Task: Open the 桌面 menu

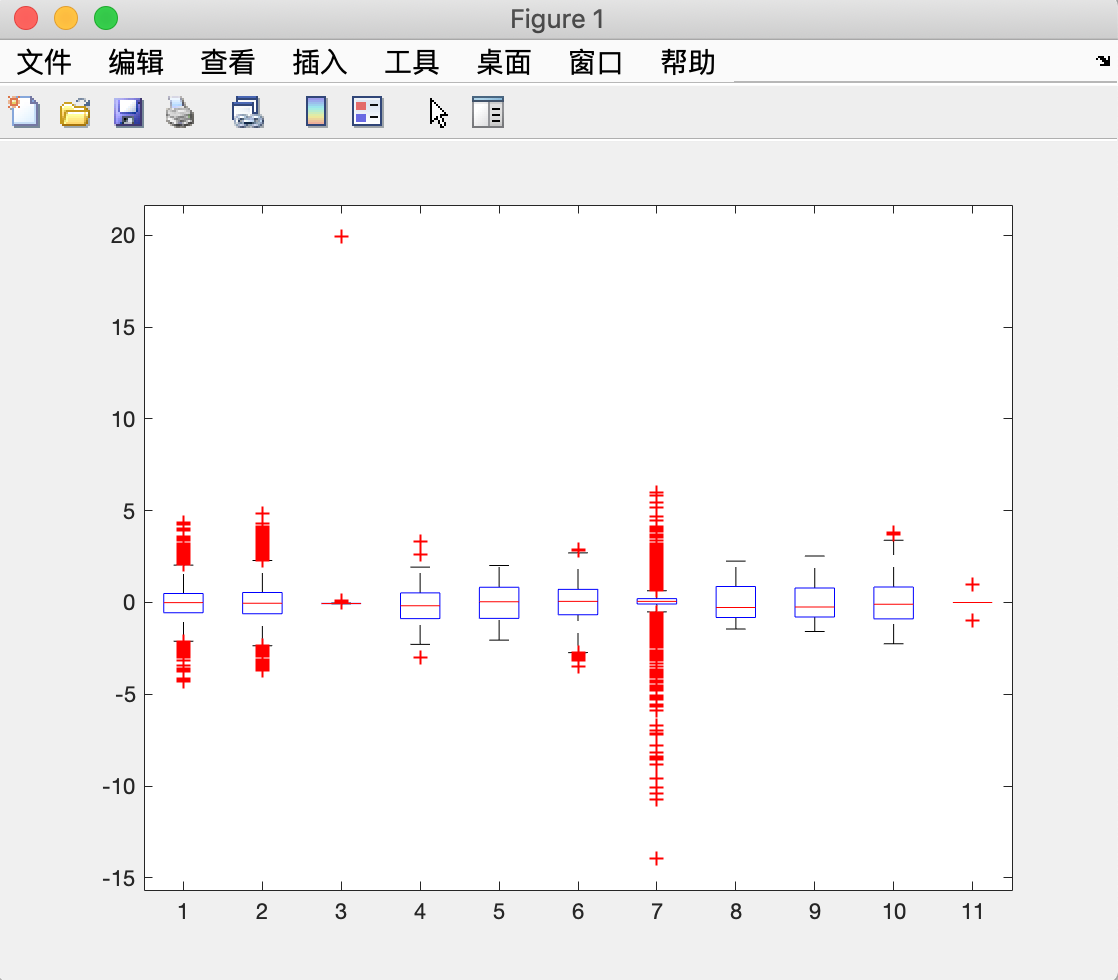Action: [x=504, y=62]
